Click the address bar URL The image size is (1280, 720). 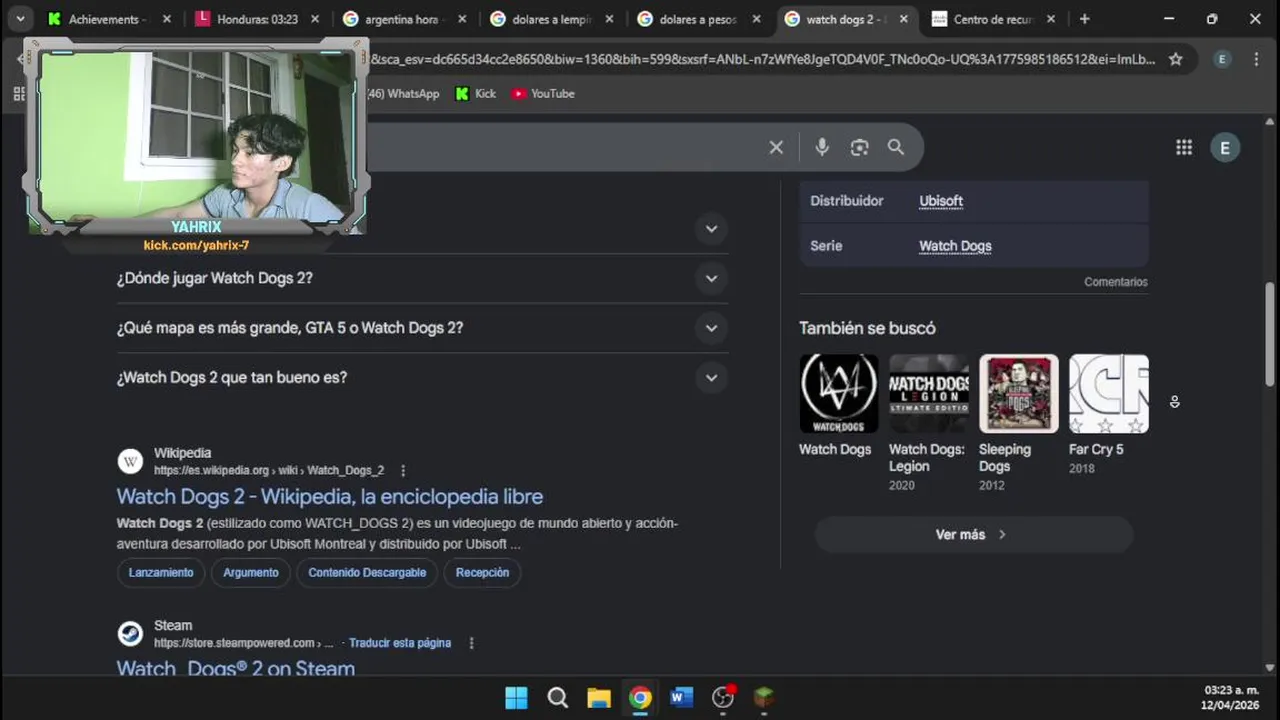tap(762, 59)
